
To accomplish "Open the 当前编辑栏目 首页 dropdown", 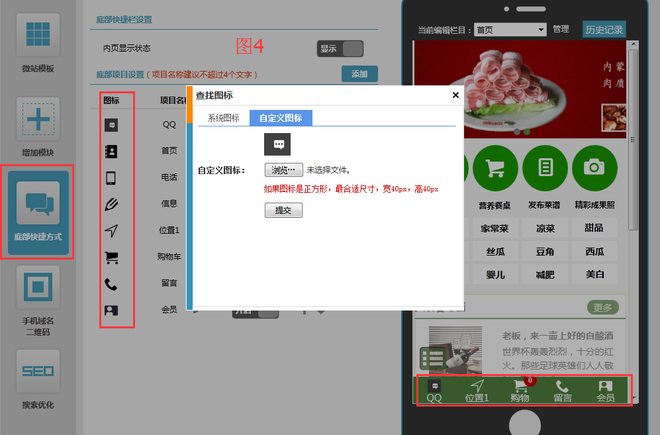I will click(510, 30).
